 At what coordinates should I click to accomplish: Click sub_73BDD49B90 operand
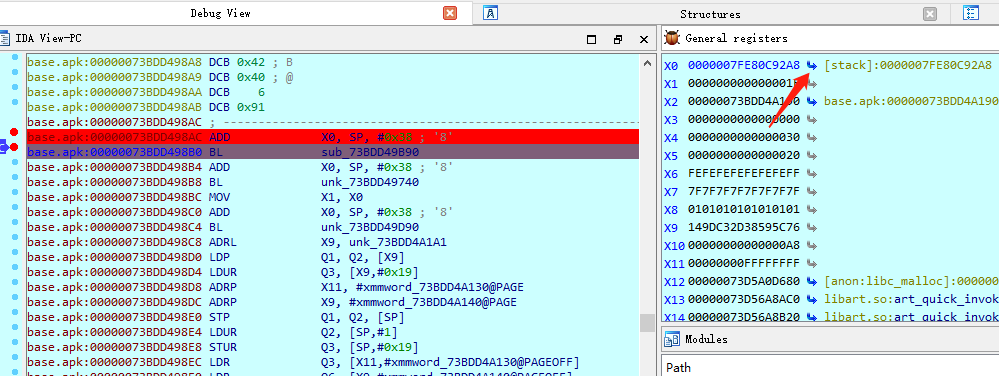(370, 152)
